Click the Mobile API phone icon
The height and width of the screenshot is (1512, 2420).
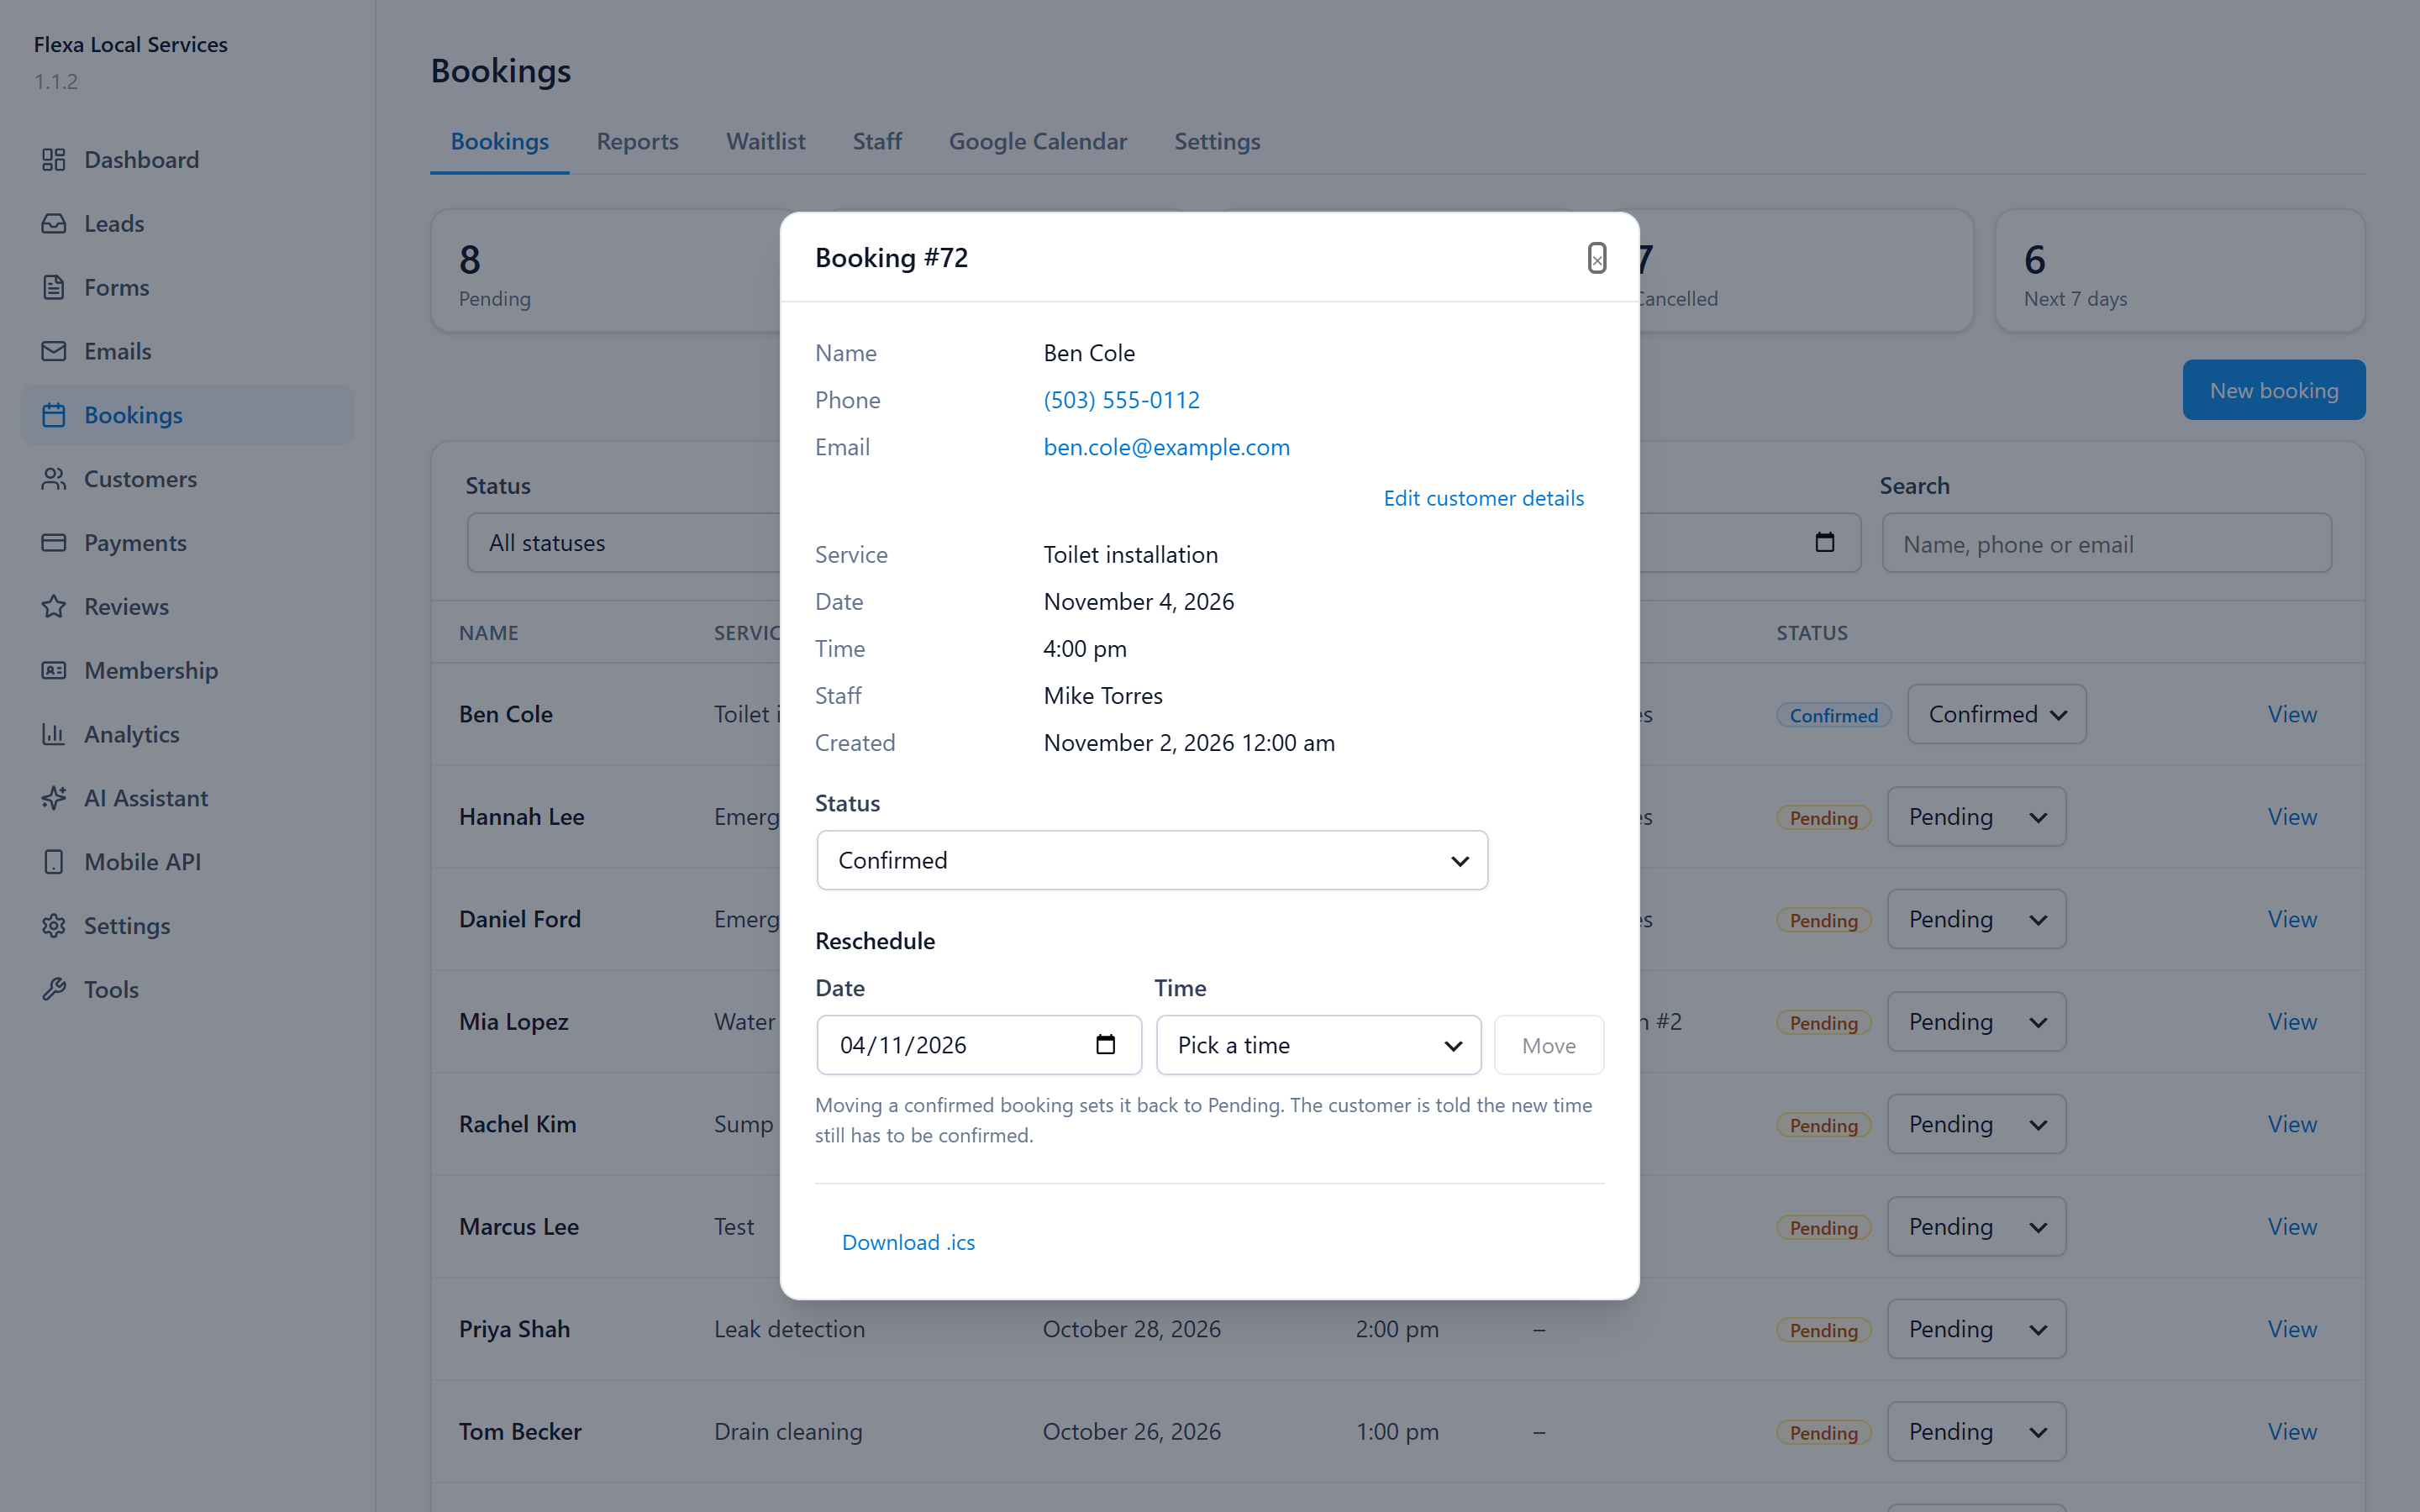(x=54, y=862)
